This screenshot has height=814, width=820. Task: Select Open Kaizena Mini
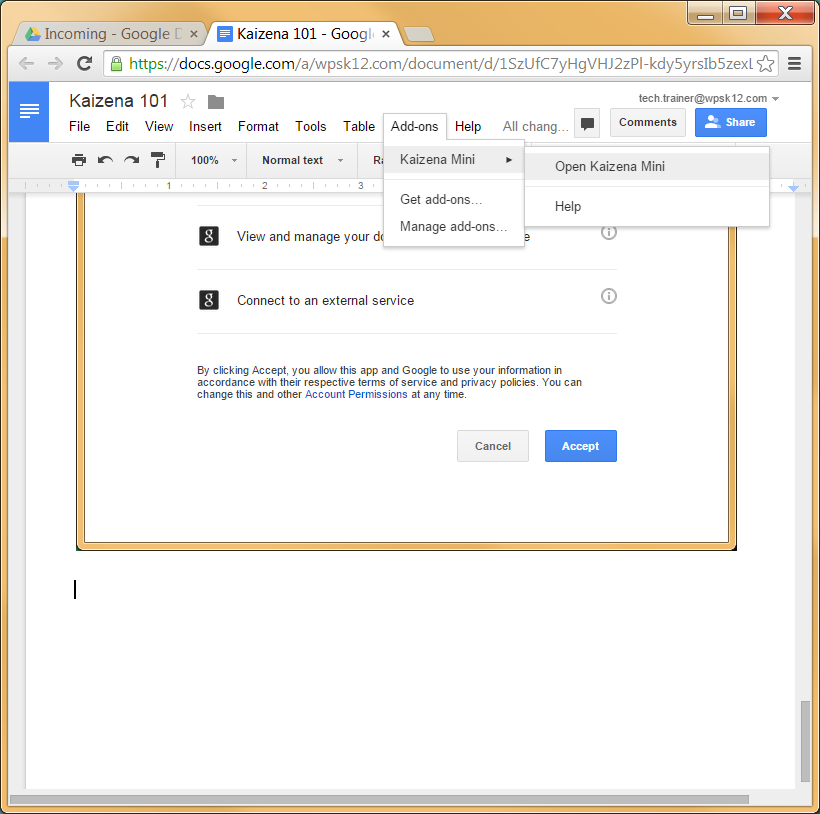[647, 166]
